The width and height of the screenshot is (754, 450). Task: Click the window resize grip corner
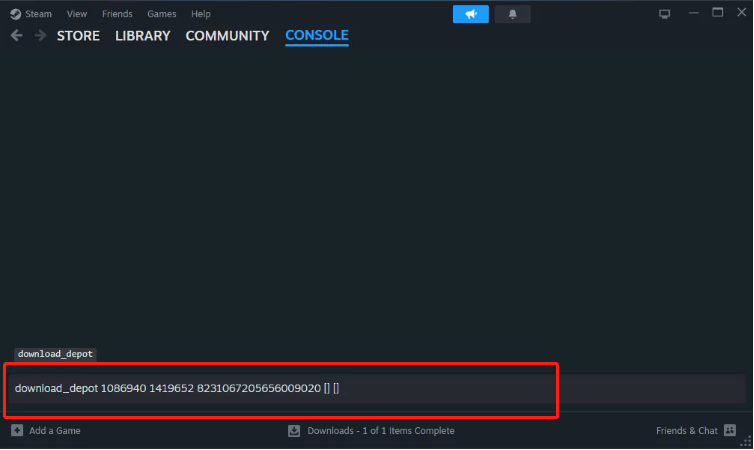click(746, 443)
